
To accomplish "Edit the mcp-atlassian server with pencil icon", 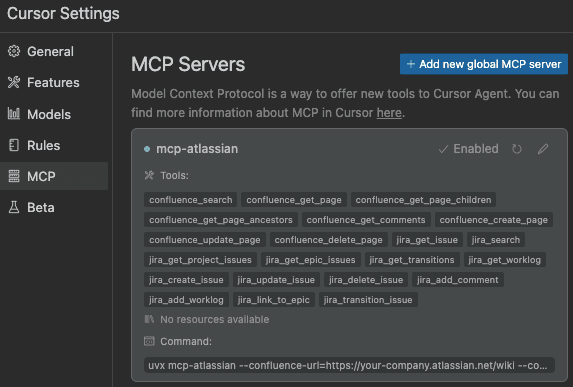I will pos(543,149).
